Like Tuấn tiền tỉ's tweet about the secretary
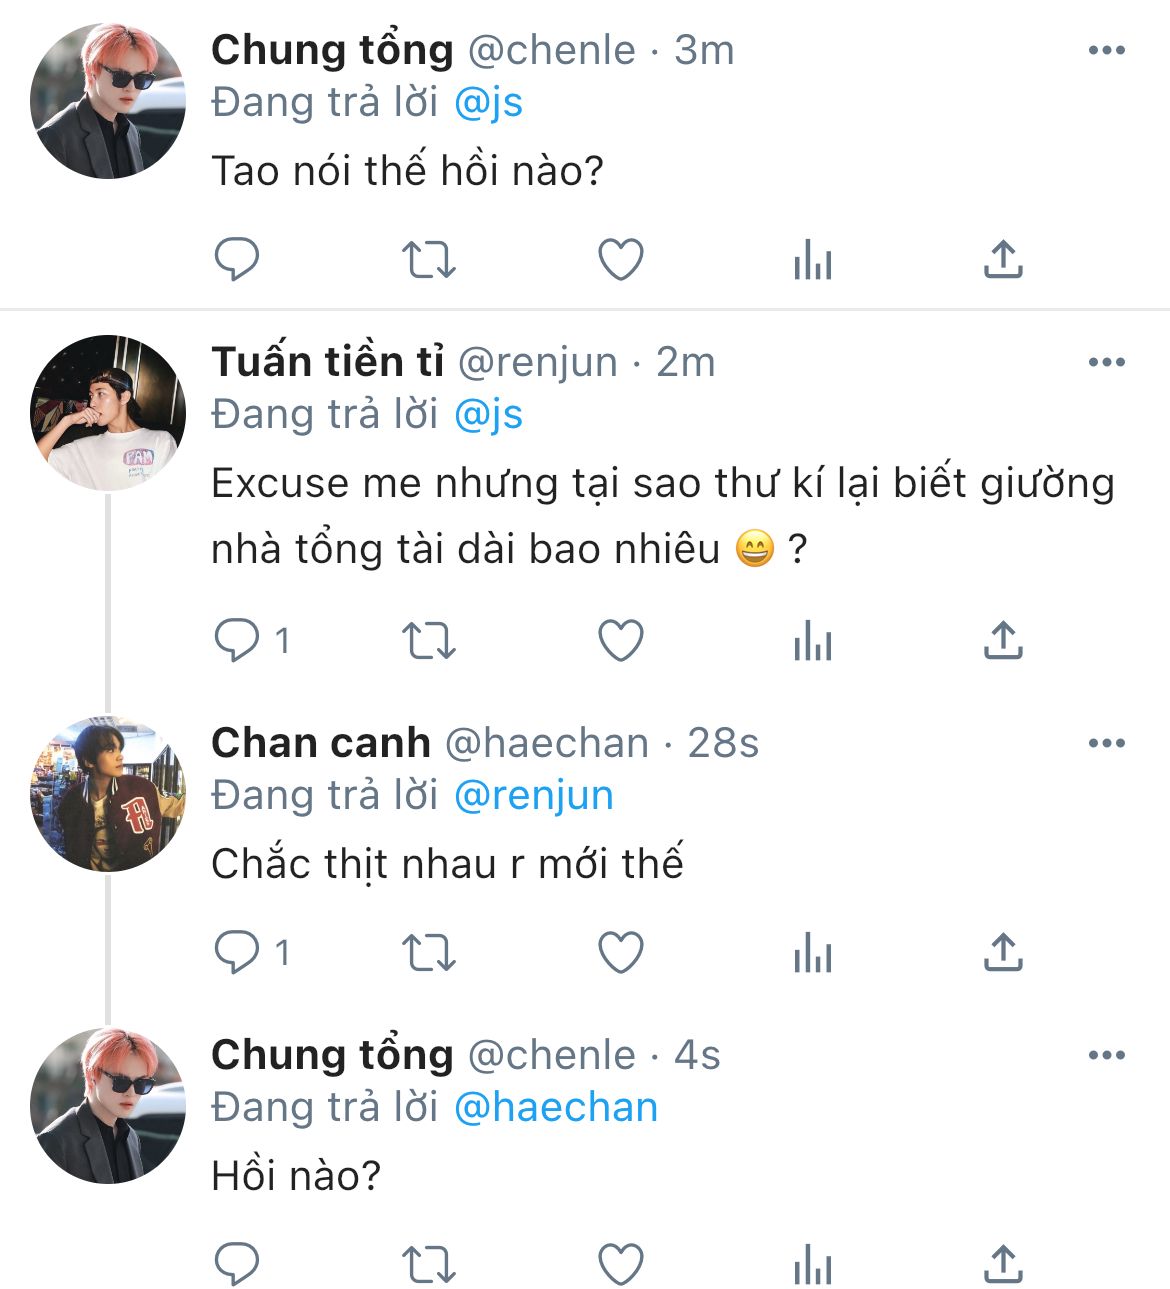 click(620, 641)
